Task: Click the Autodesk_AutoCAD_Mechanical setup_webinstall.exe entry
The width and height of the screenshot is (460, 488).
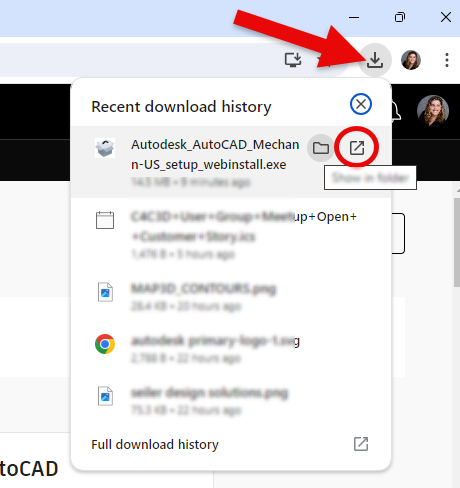Action: [x=231, y=162]
